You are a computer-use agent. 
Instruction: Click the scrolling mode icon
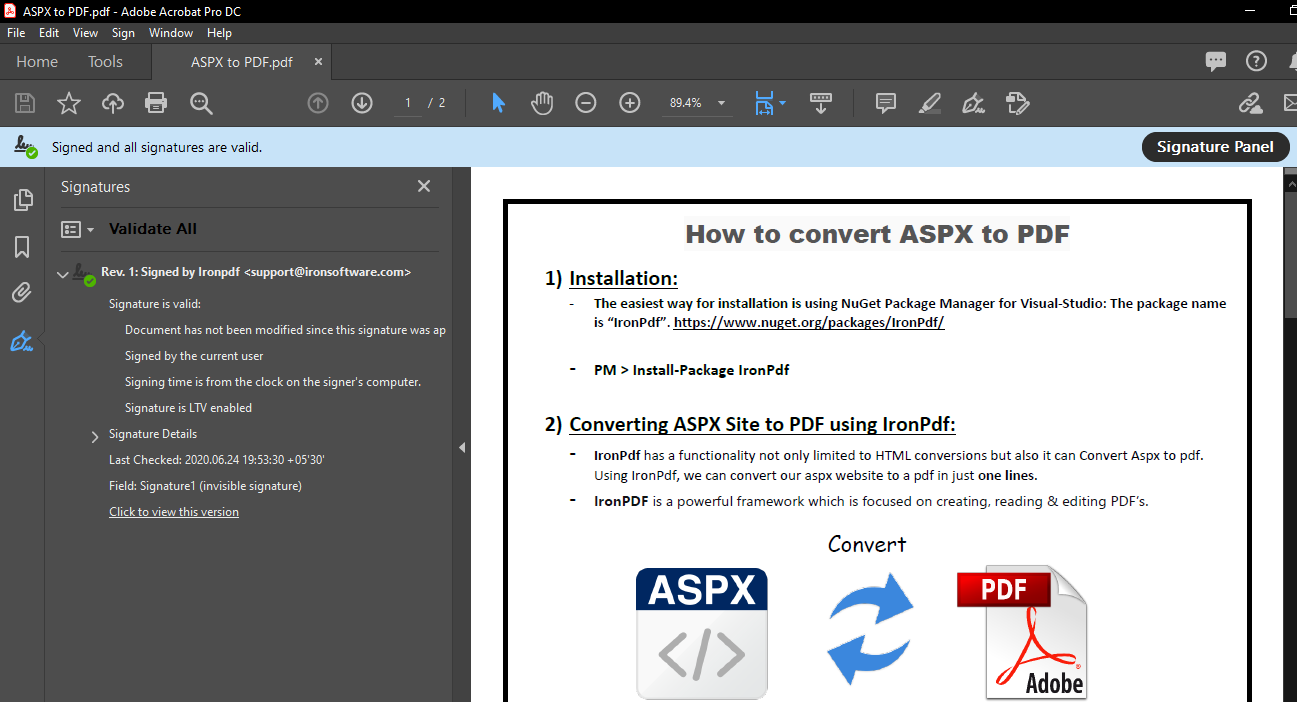[821, 103]
